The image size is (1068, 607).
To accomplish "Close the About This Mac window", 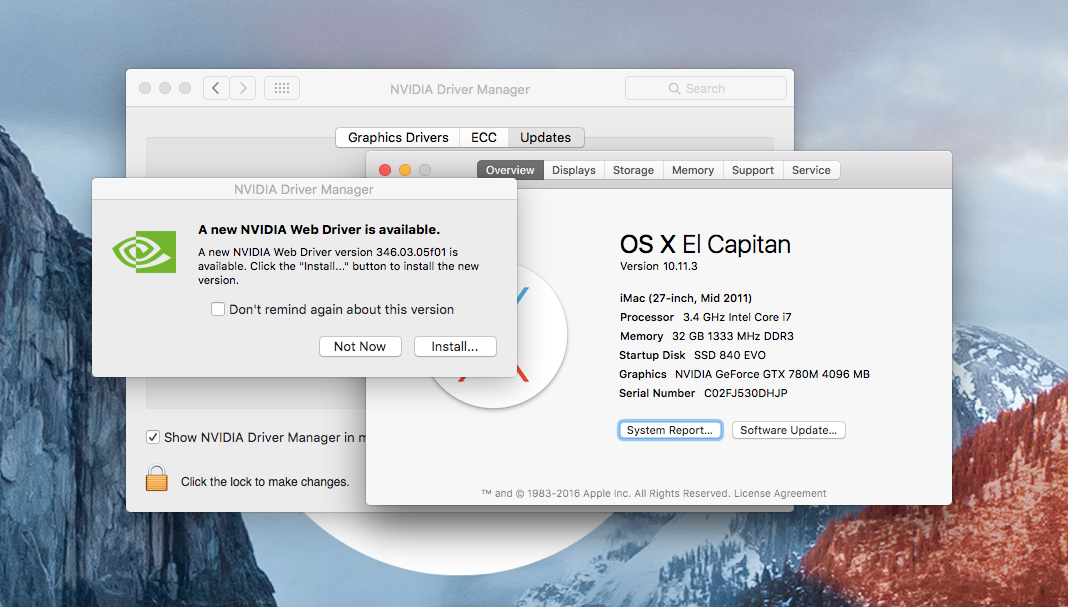I will tap(385, 170).
